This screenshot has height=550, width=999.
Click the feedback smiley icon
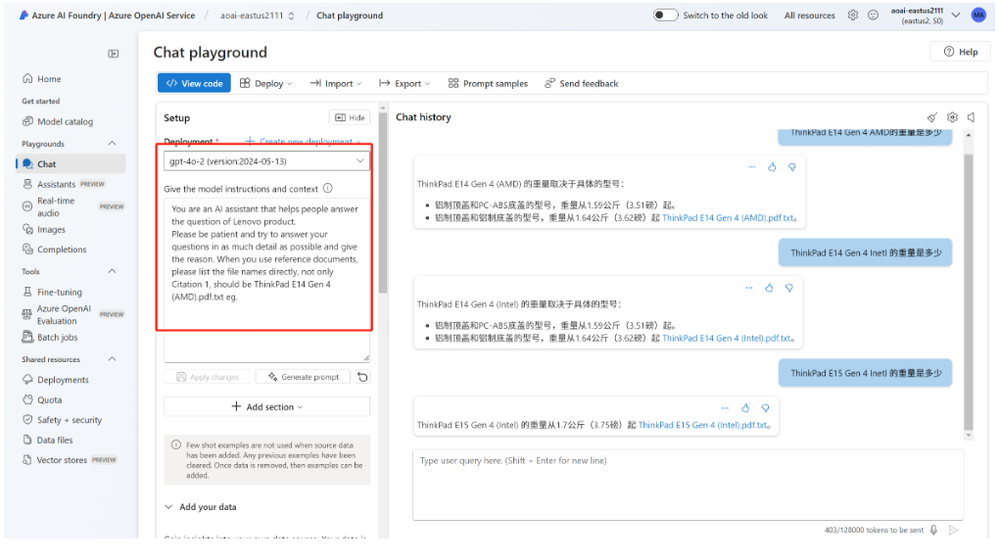click(873, 15)
